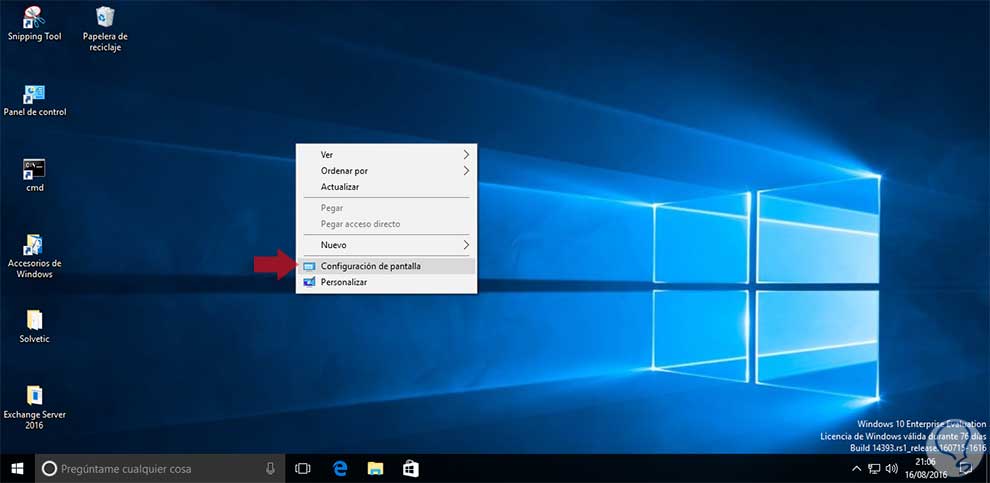This screenshot has width=990, height=483.
Task: Click the arrow beside Ver
Action: click(467, 155)
